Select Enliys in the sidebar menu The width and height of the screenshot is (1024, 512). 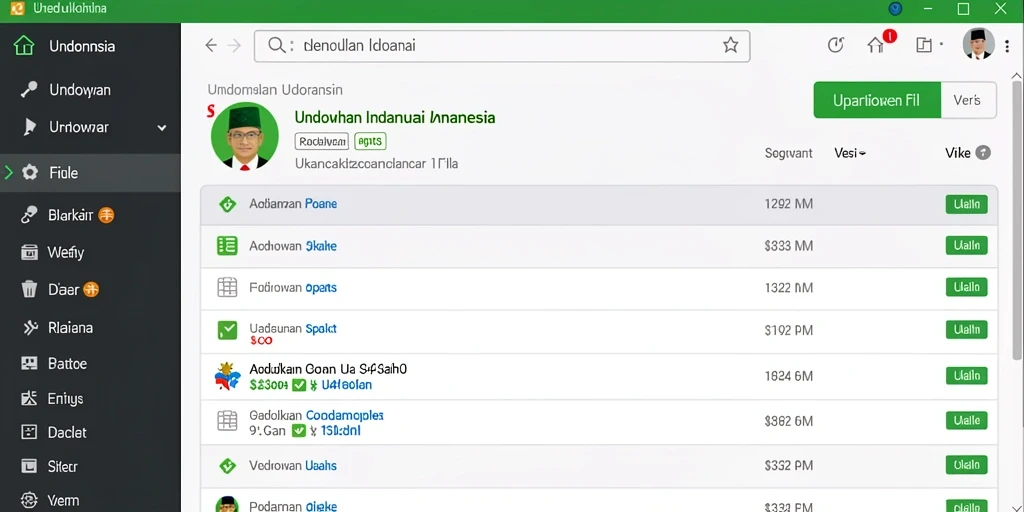(x=65, y=398)
